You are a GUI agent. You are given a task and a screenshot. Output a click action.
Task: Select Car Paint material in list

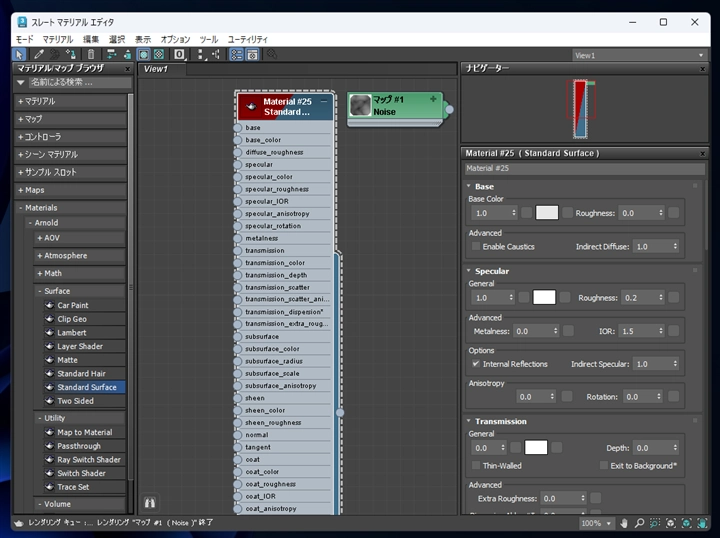click(84, 305)
